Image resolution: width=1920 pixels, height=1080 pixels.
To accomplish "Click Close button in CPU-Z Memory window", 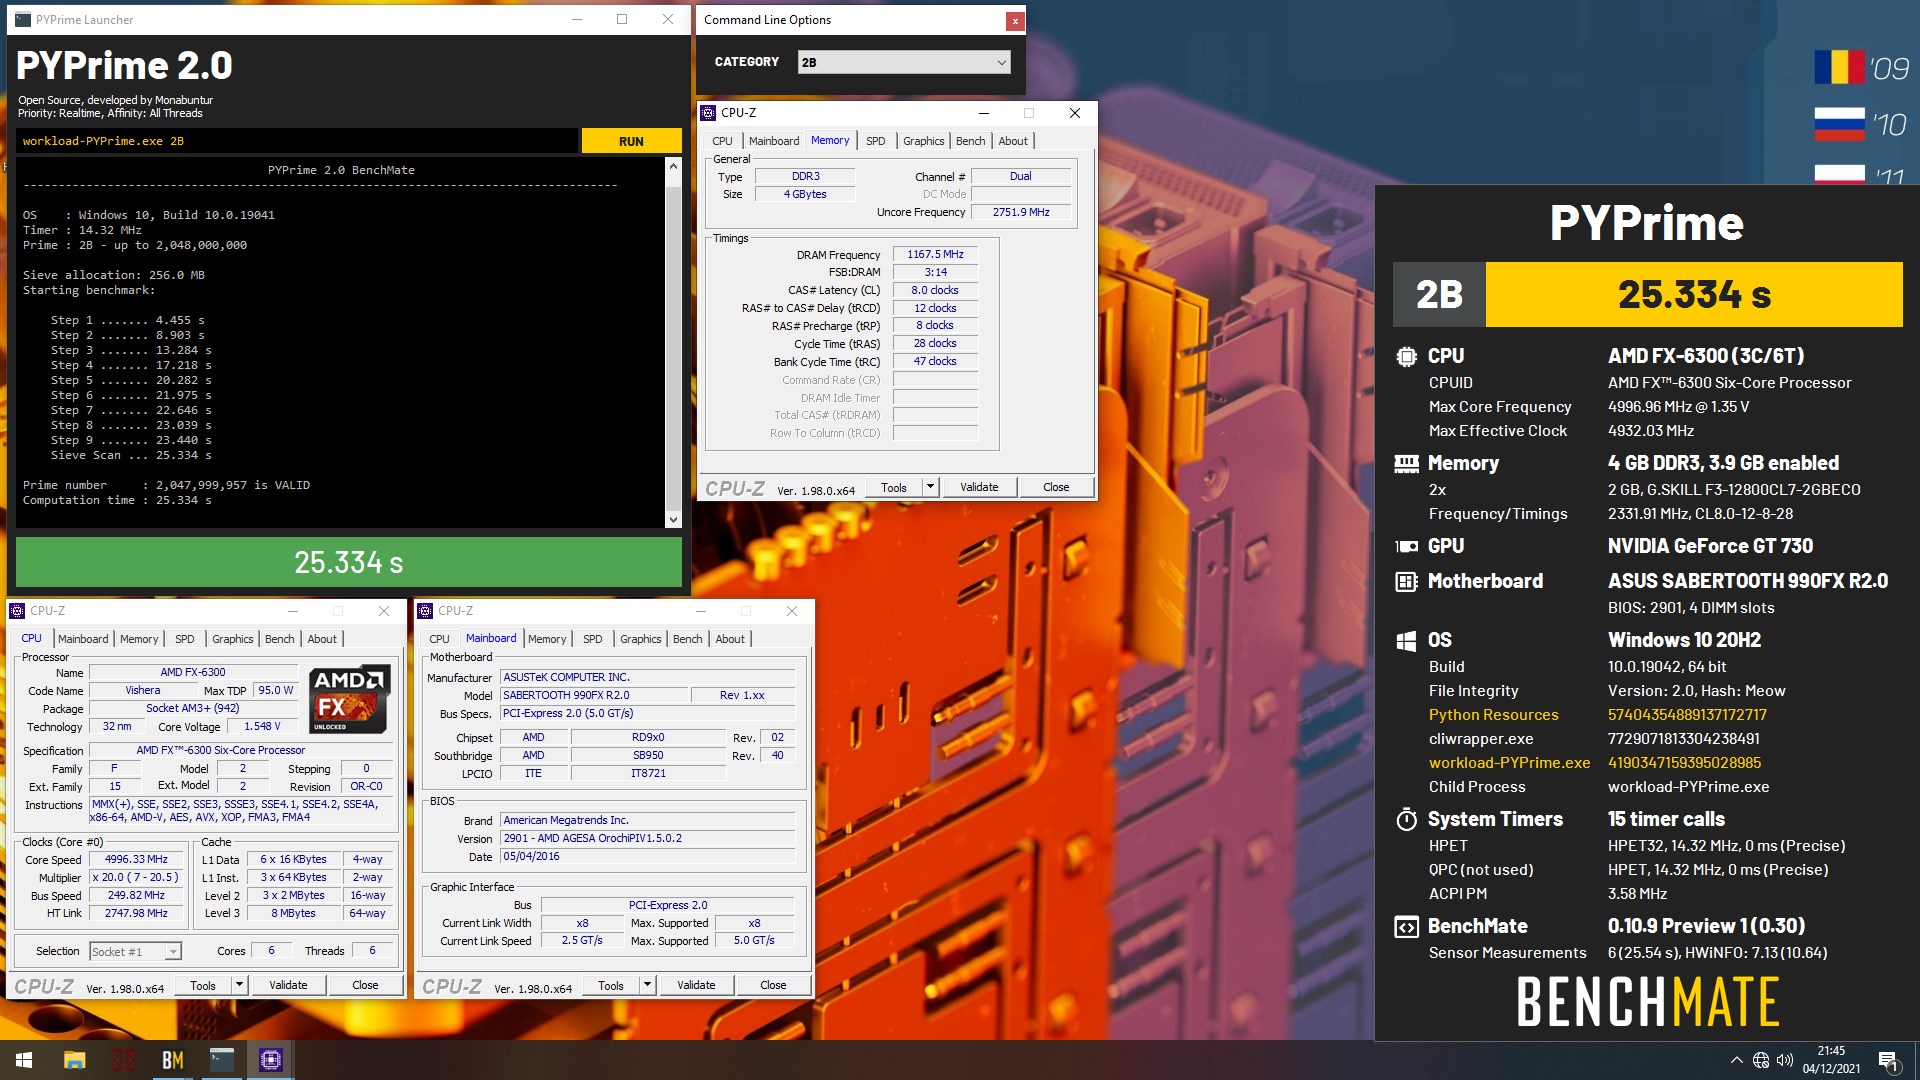I will (x=1056, y=487).
